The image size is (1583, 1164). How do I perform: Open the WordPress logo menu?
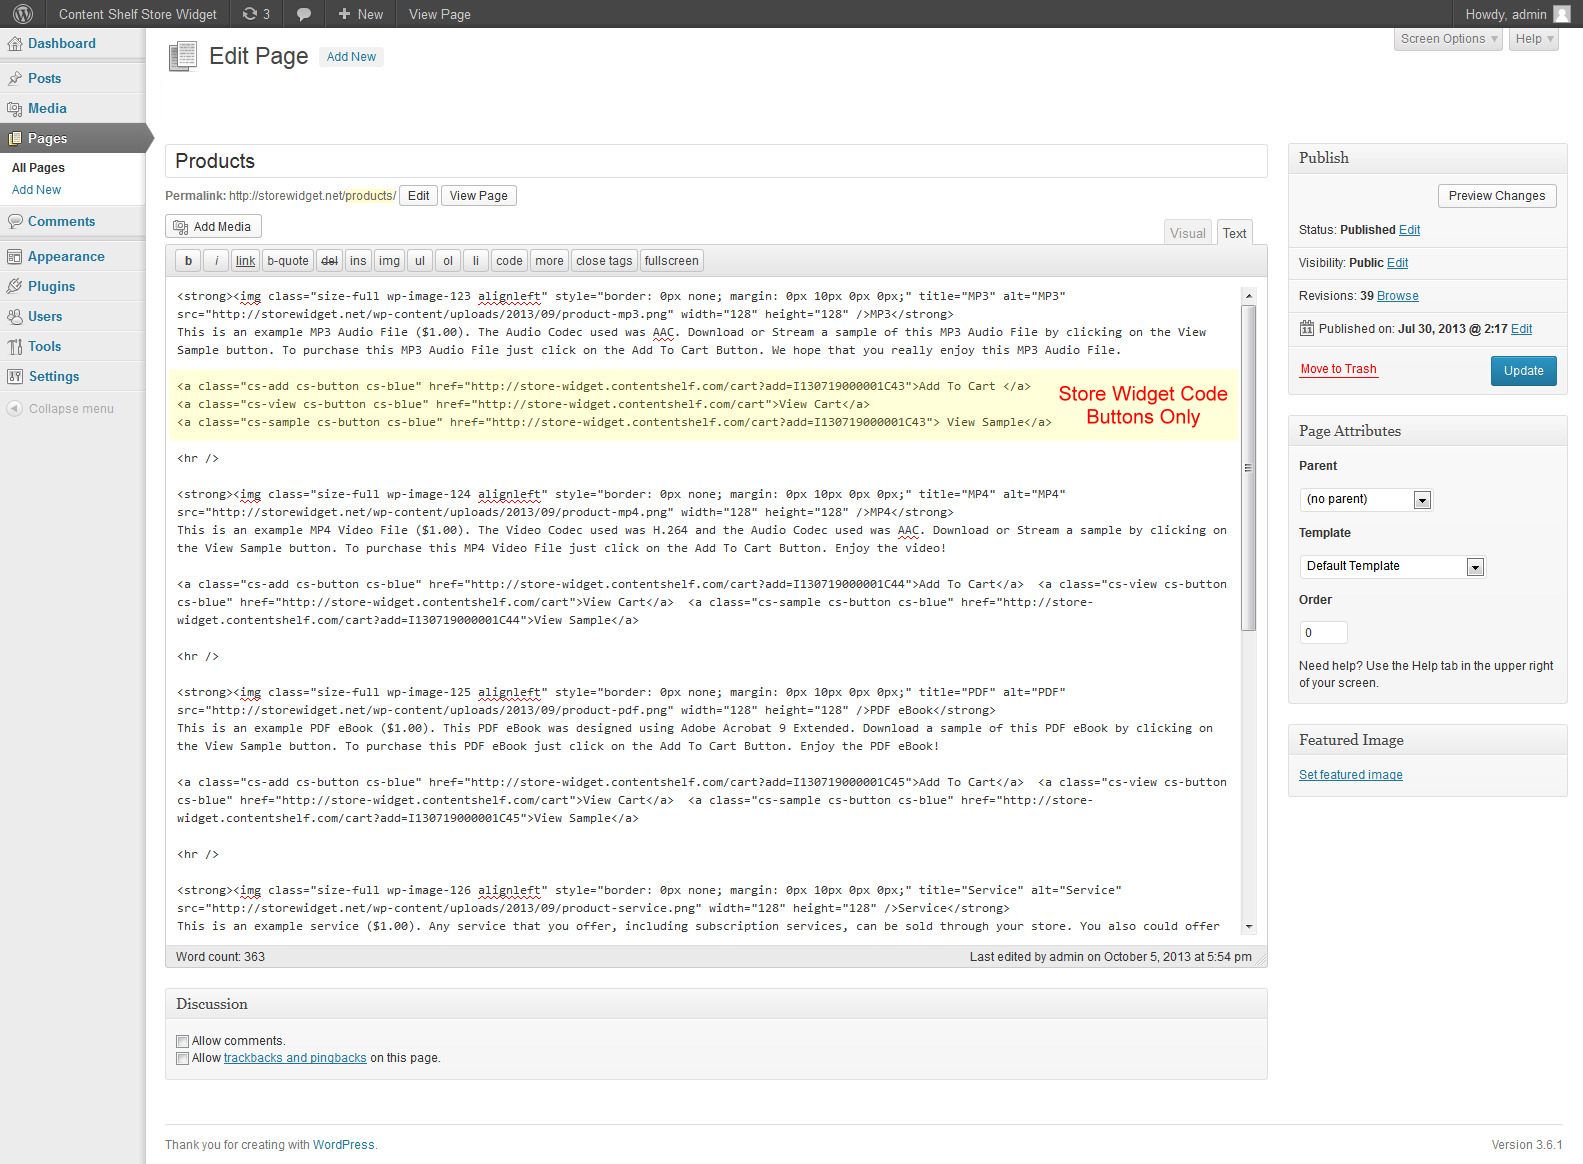point(22,14)
